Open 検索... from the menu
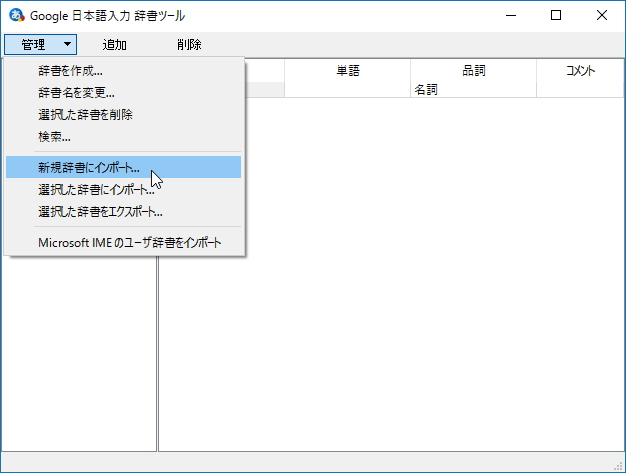 click(x=123, y=137)
